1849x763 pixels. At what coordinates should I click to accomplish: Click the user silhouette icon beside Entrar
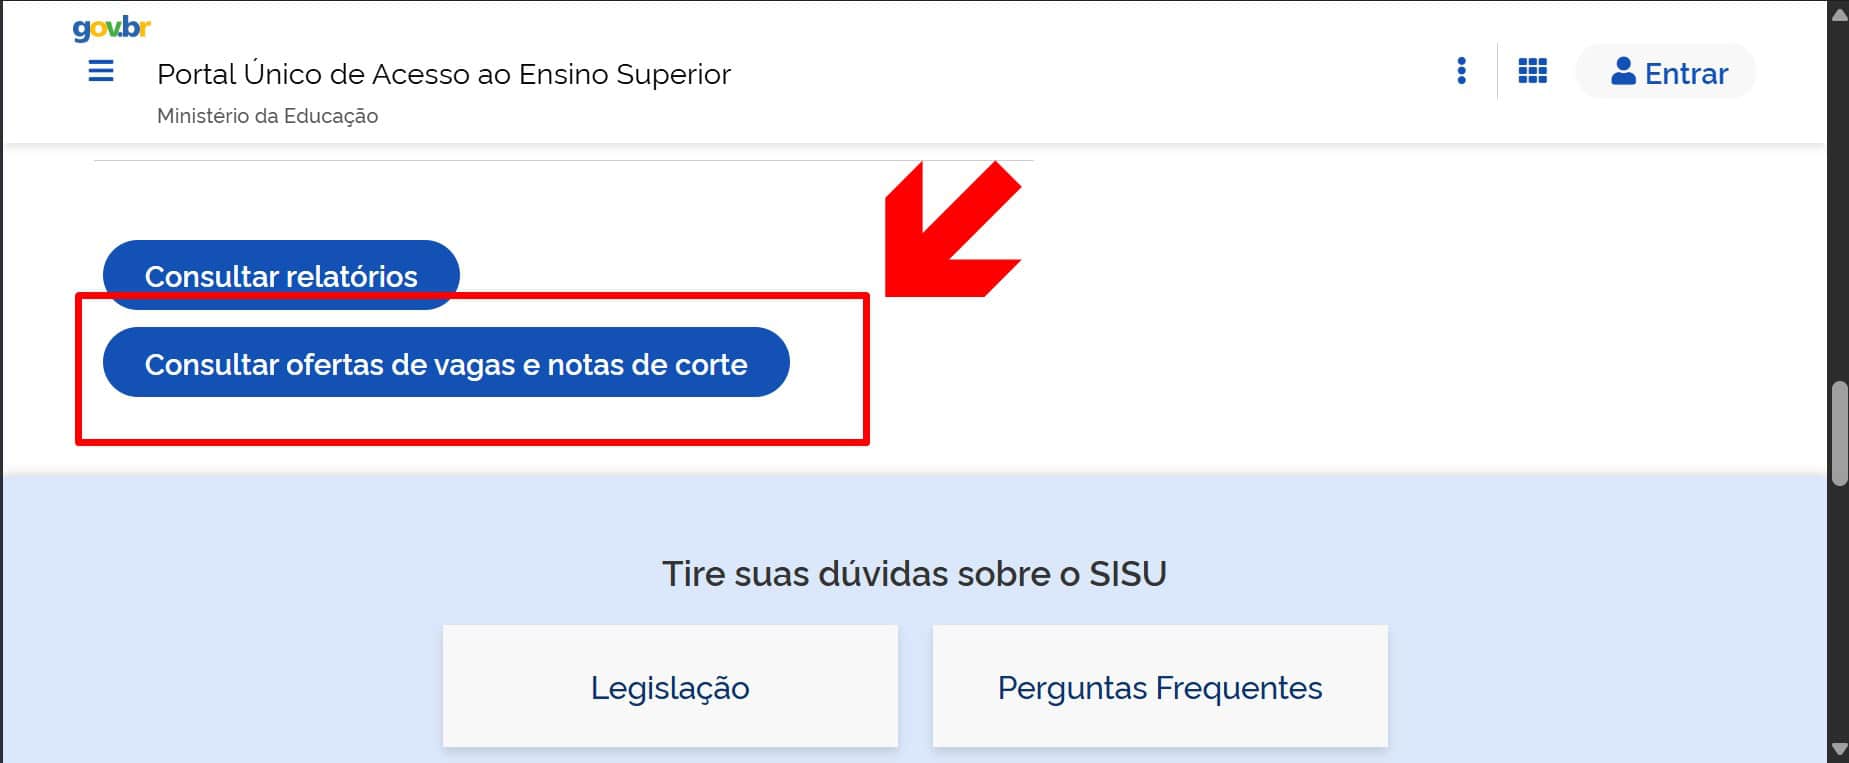pyautogui.click(x=1622, y=72)
